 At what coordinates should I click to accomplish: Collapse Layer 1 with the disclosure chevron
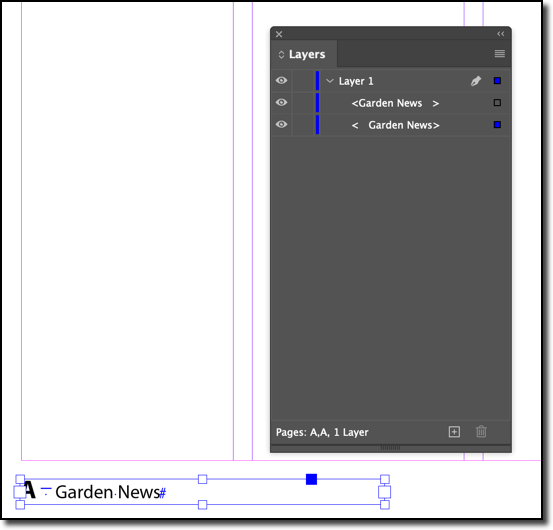pos(330,81)
